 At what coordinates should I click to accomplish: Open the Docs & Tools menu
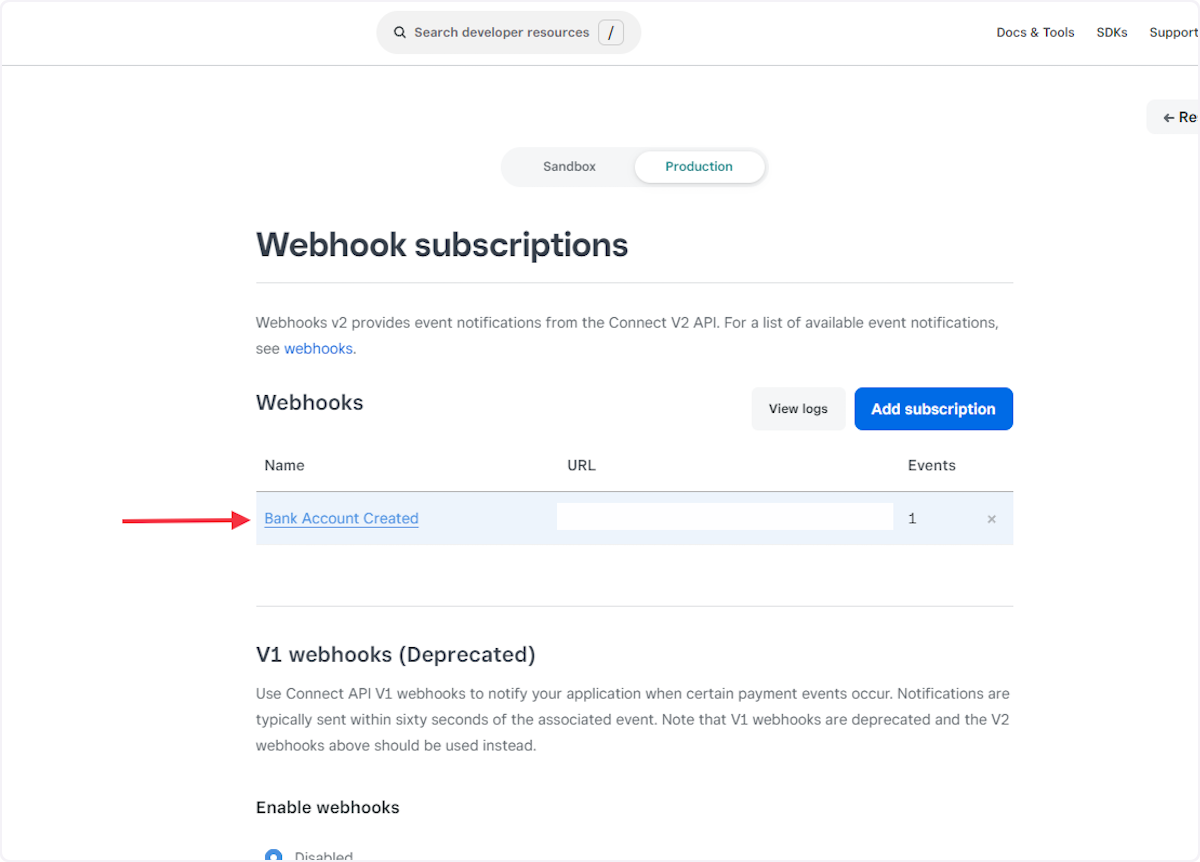click(x=1035, y=32)
